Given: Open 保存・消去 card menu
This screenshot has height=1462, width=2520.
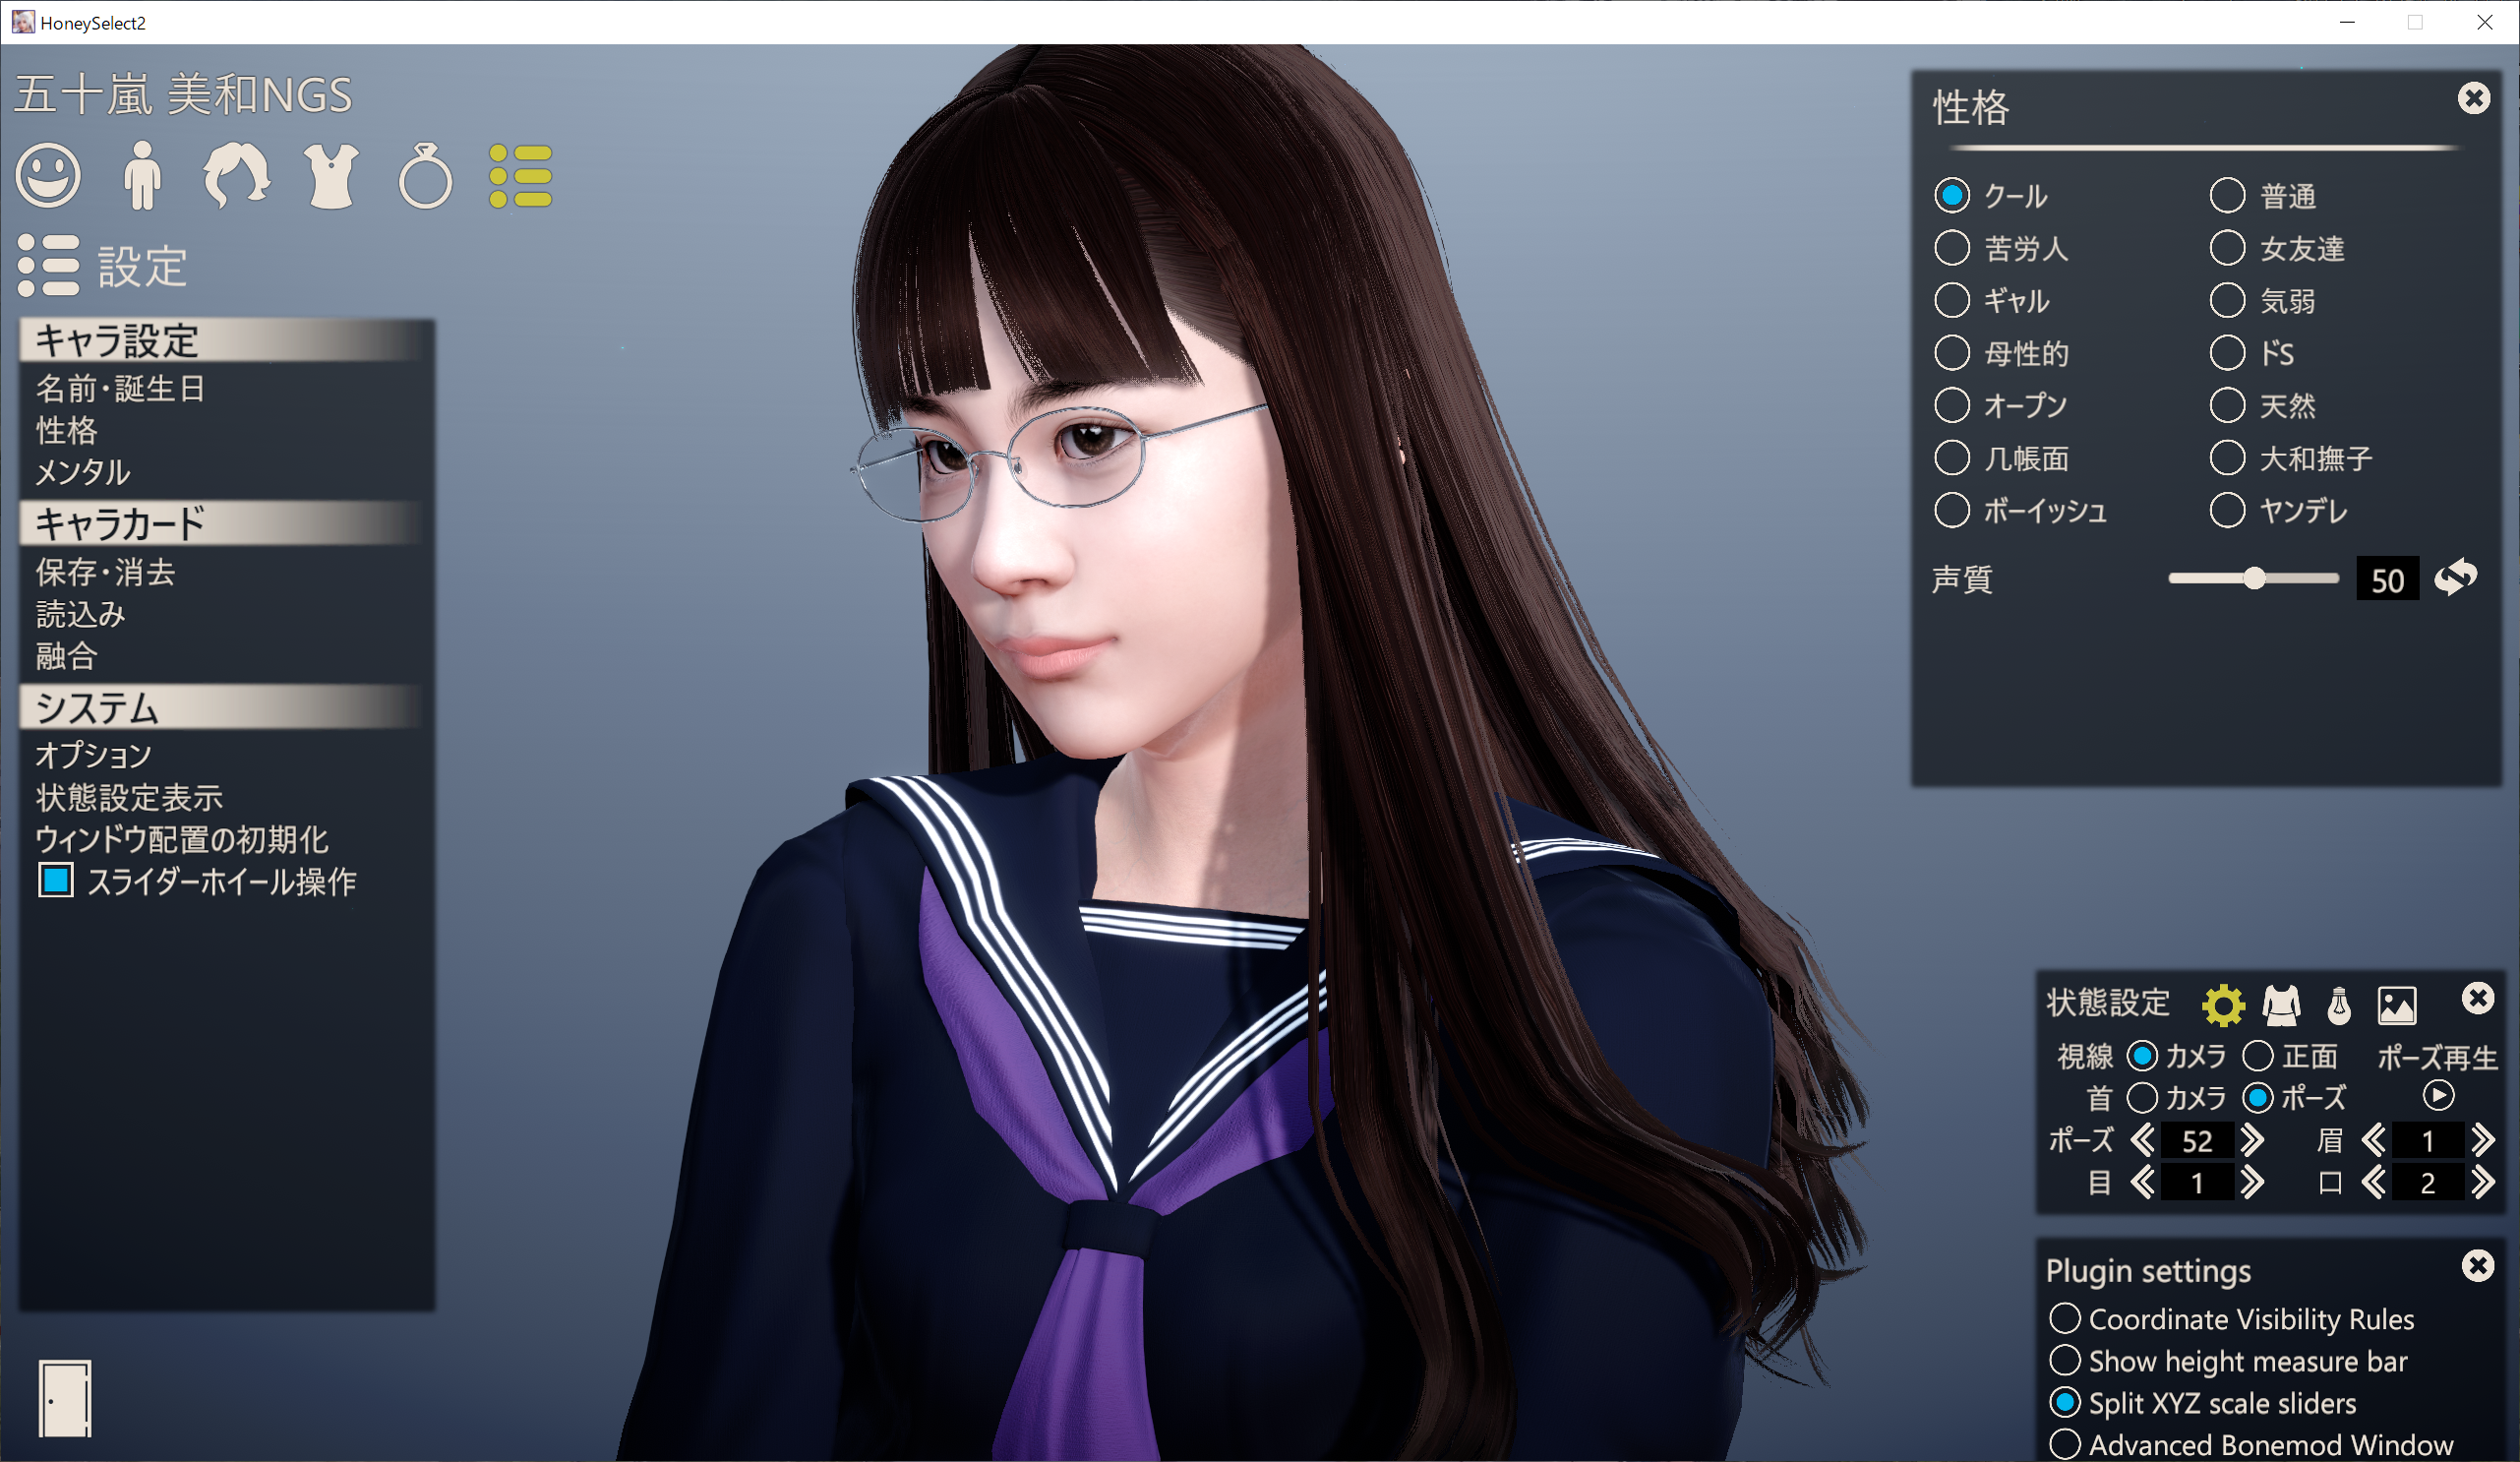Looking at the screenshot, I should [x=105, y=572].
